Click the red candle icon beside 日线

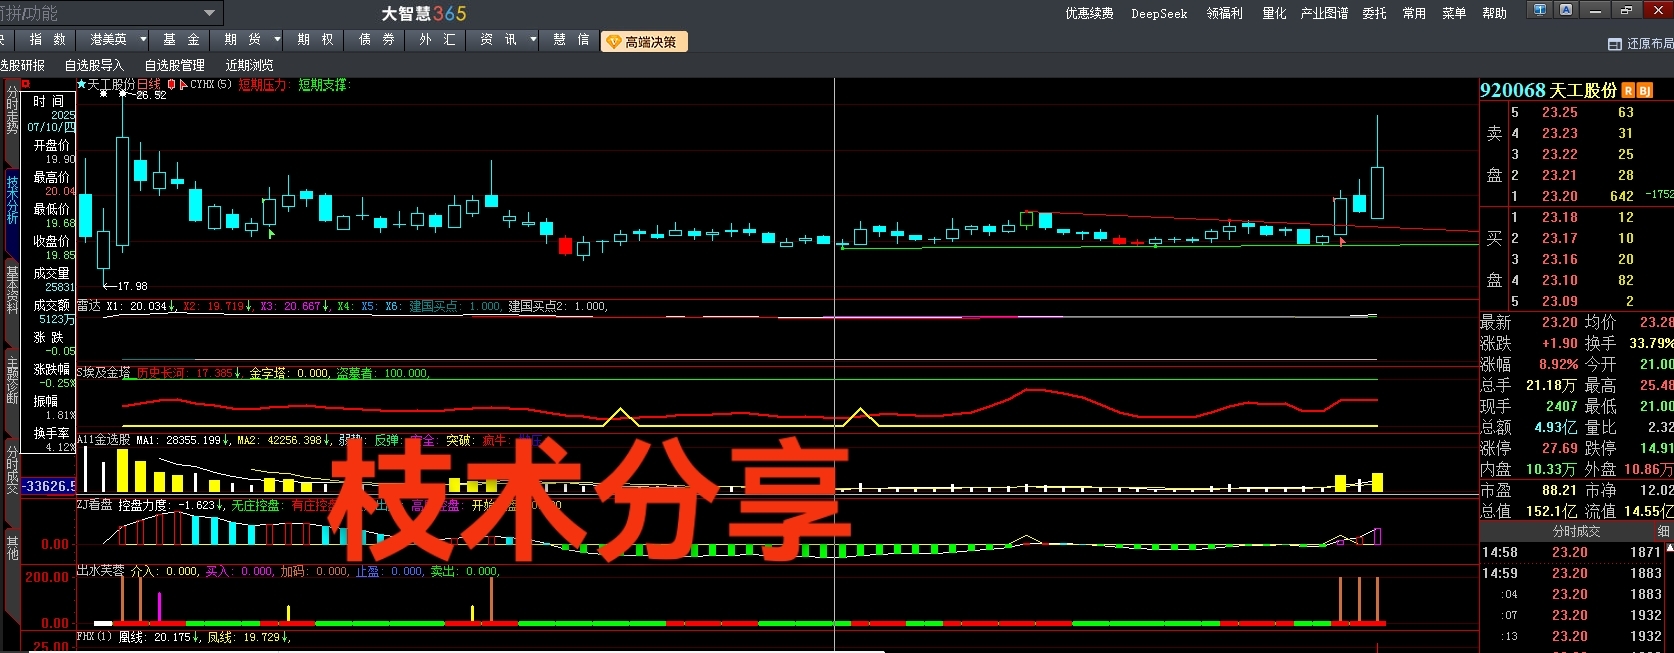[x=171, y=85]
